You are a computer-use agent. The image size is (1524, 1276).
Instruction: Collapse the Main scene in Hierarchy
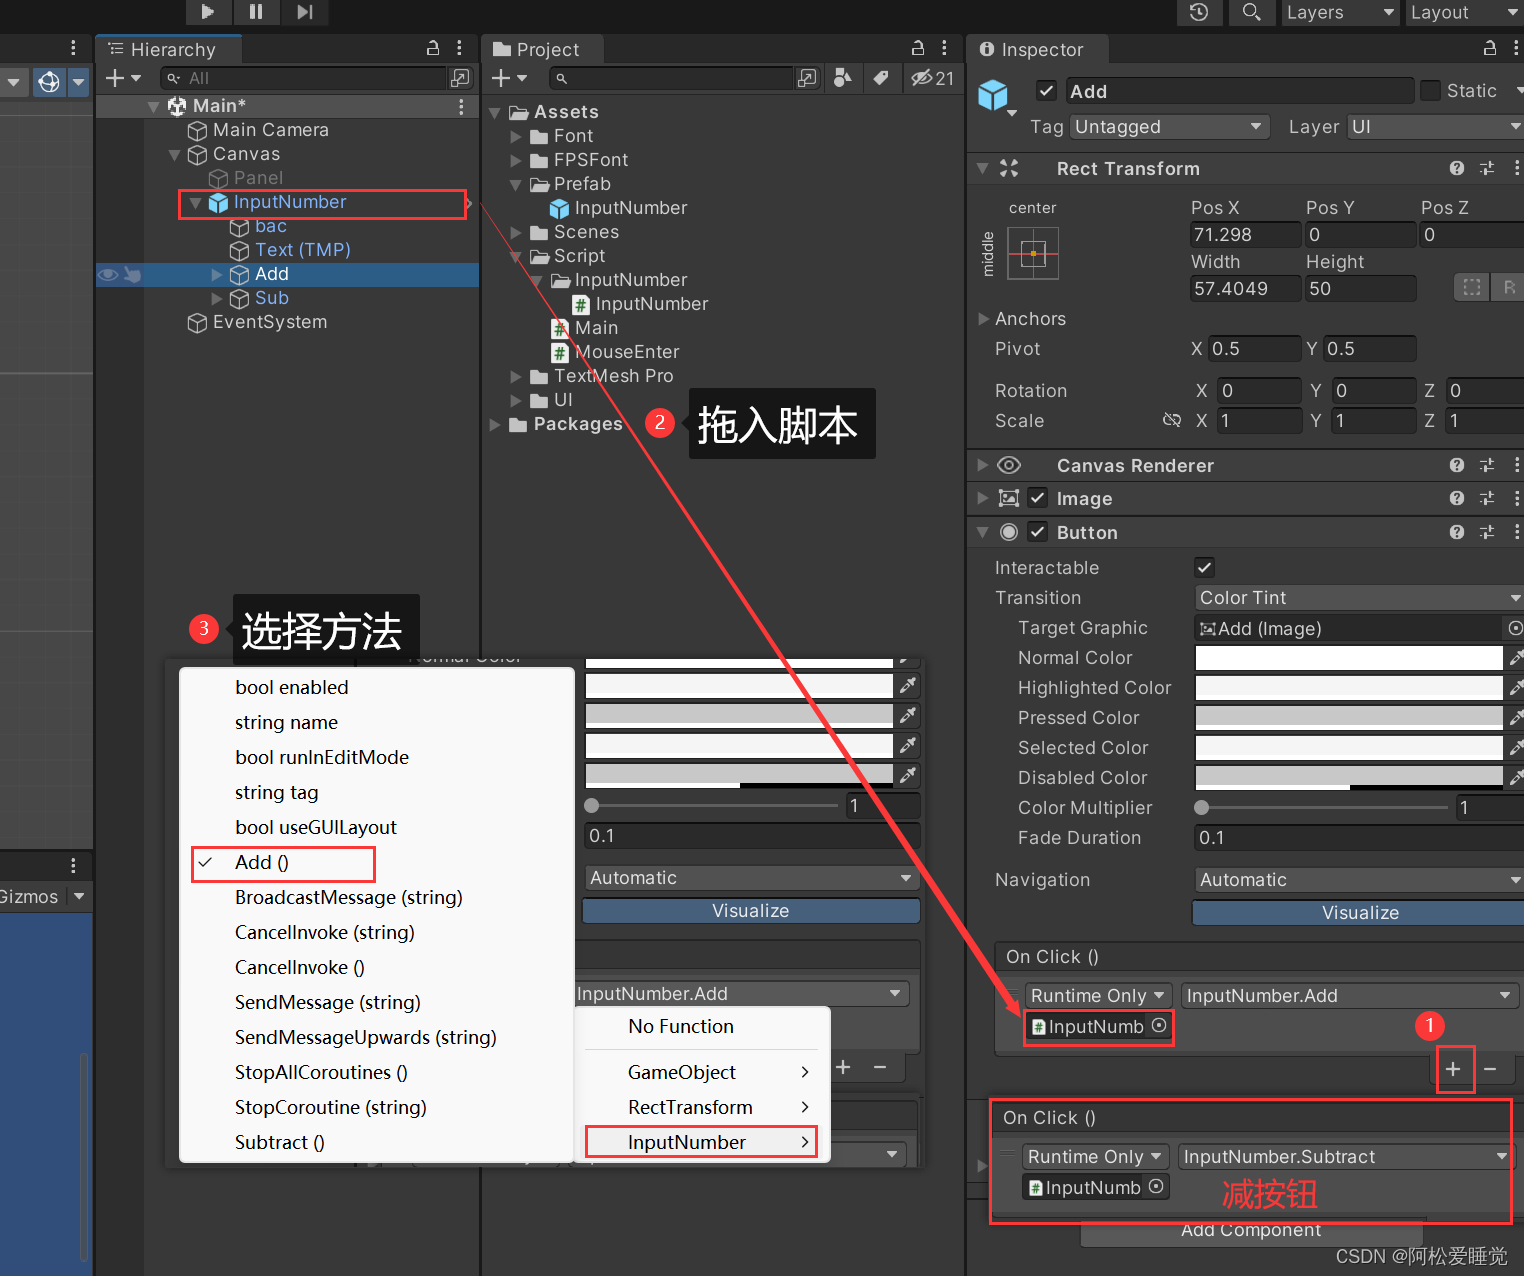pos(153,106)
